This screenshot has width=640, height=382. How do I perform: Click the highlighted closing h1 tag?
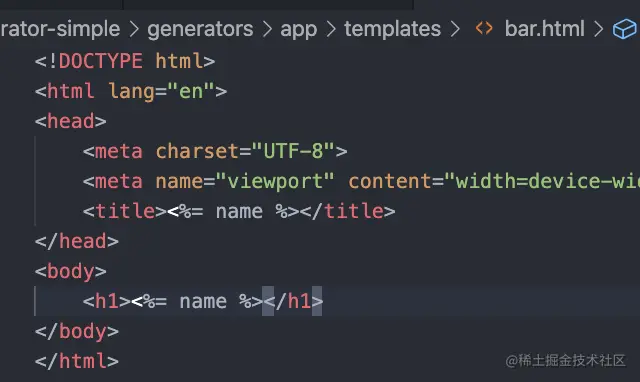tap(293, 301)
